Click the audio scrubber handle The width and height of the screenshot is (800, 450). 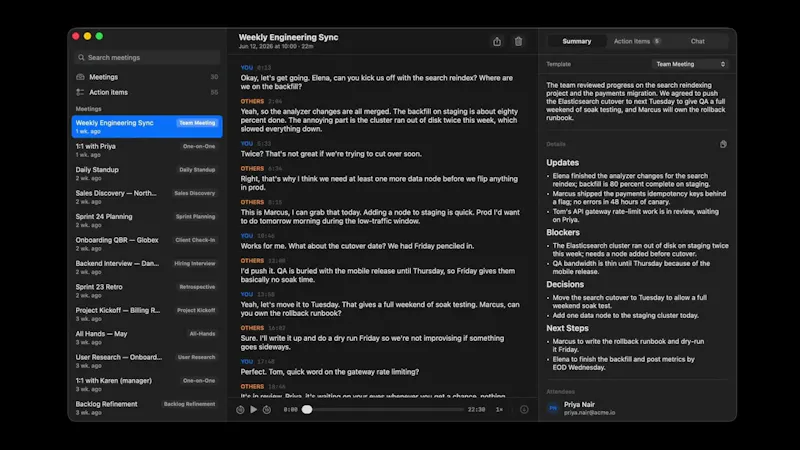tap(307, 410)
